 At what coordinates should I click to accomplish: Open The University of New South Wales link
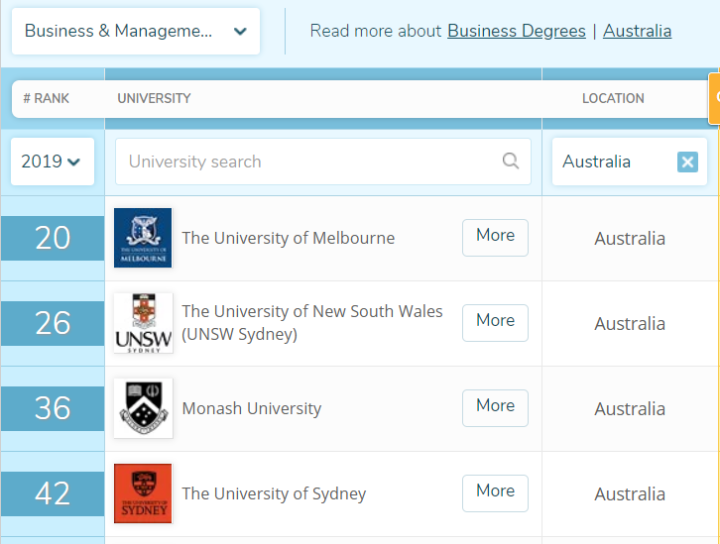pos(312,323)
